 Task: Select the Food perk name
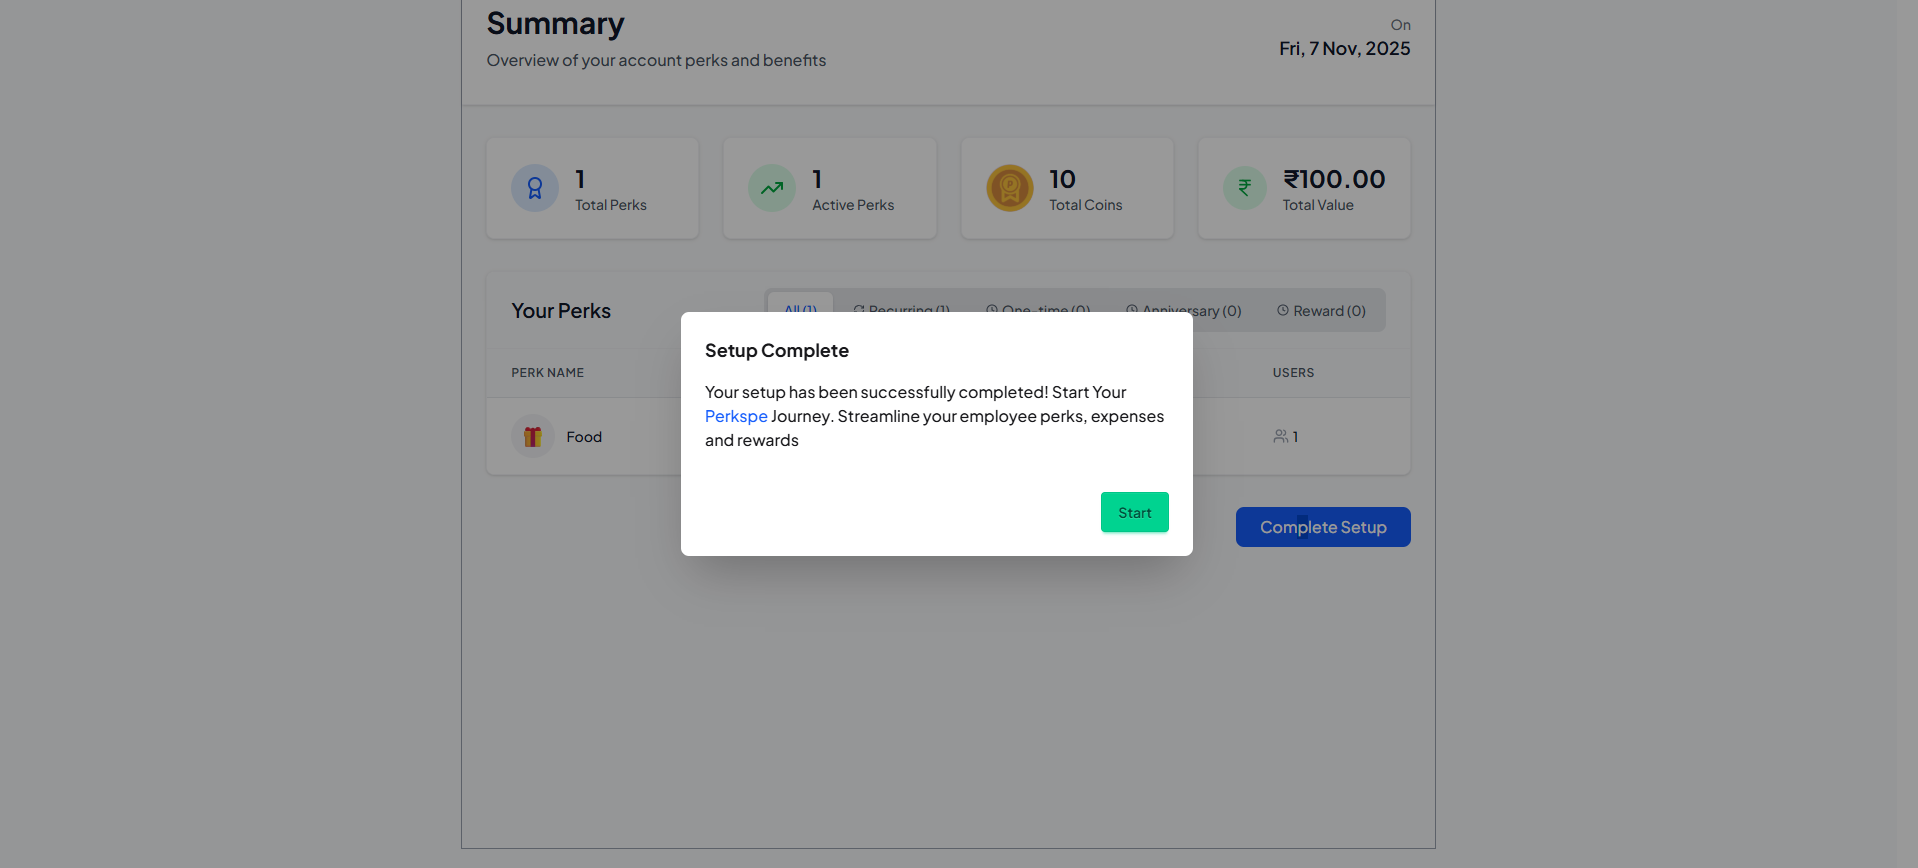(584, 437)
